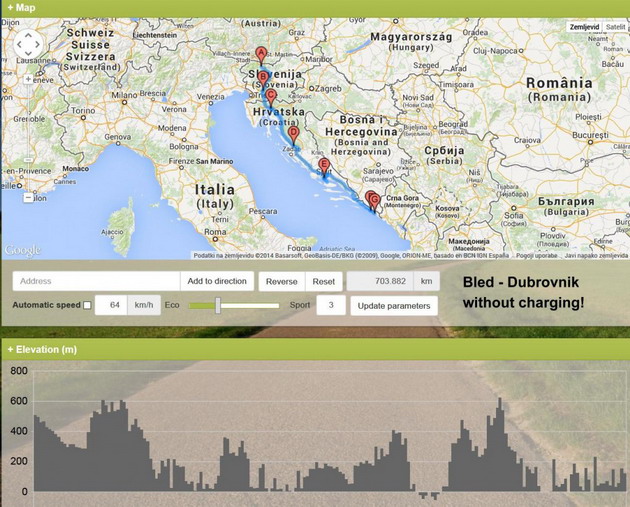
Task: Collapse the Elevation (m) panel header
Action: click(x=42, y=349)
